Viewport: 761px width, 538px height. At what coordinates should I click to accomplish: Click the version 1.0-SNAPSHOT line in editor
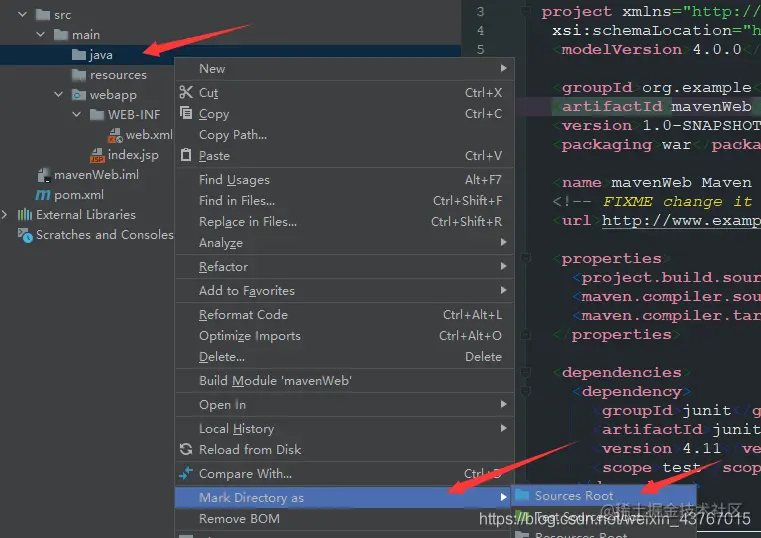point(657,125)
